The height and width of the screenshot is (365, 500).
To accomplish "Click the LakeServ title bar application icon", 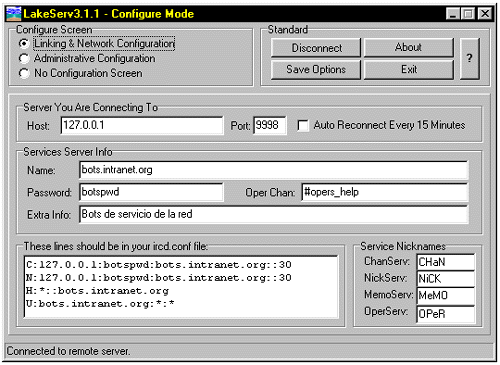I will 14,14.
